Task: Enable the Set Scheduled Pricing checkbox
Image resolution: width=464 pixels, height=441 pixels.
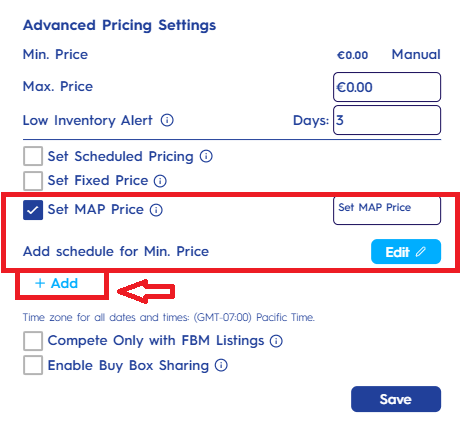Action: [x=33, y=156]
